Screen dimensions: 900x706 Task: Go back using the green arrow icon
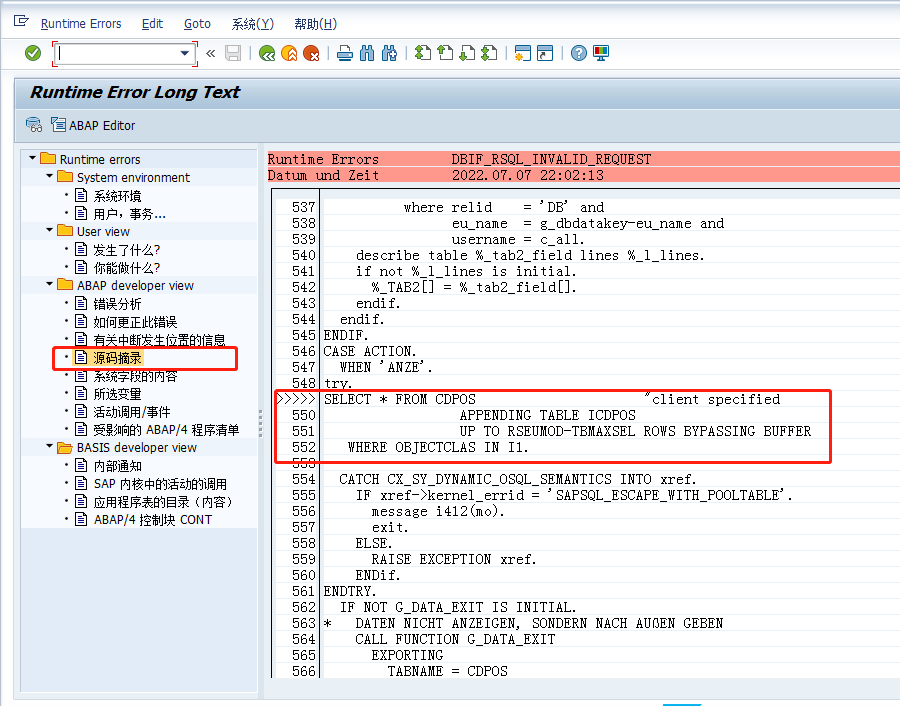[x=266, y=54]
